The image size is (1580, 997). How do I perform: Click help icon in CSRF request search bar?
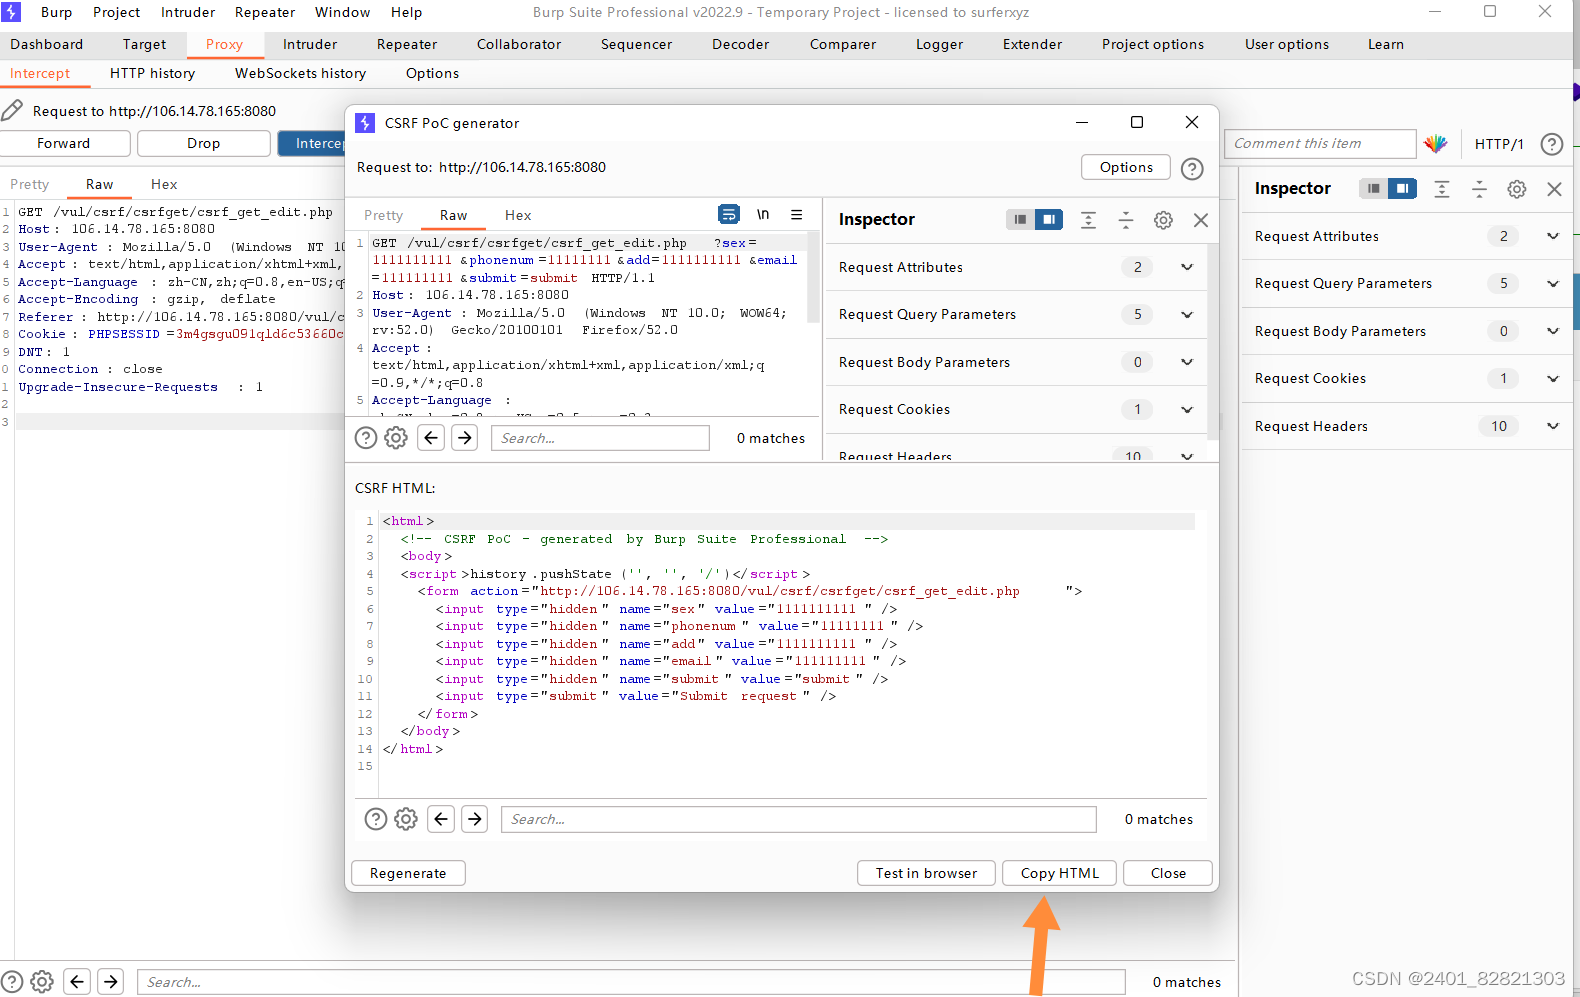click(x=366, y=438)
